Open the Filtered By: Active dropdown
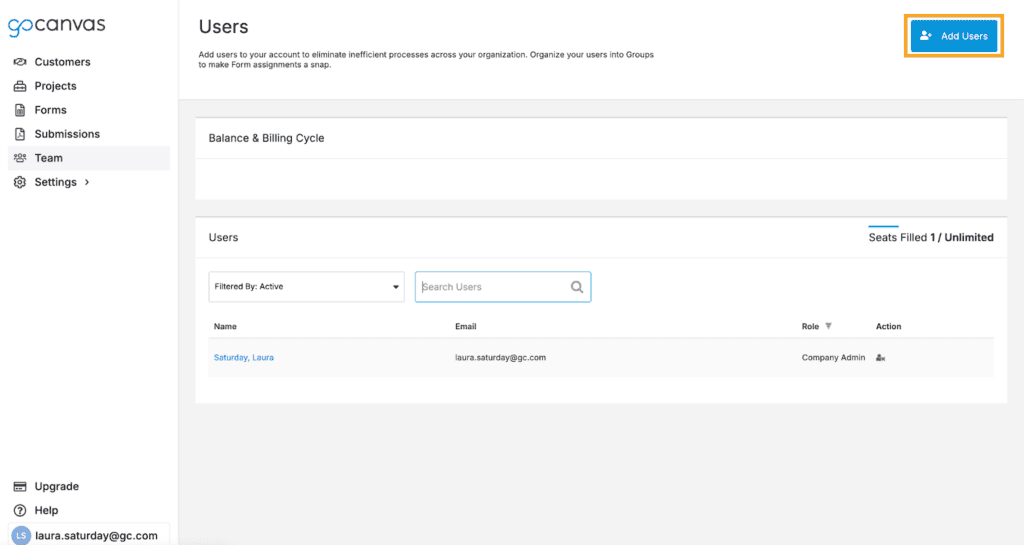The image size is (1024, 545). click(x=306, y=287)
